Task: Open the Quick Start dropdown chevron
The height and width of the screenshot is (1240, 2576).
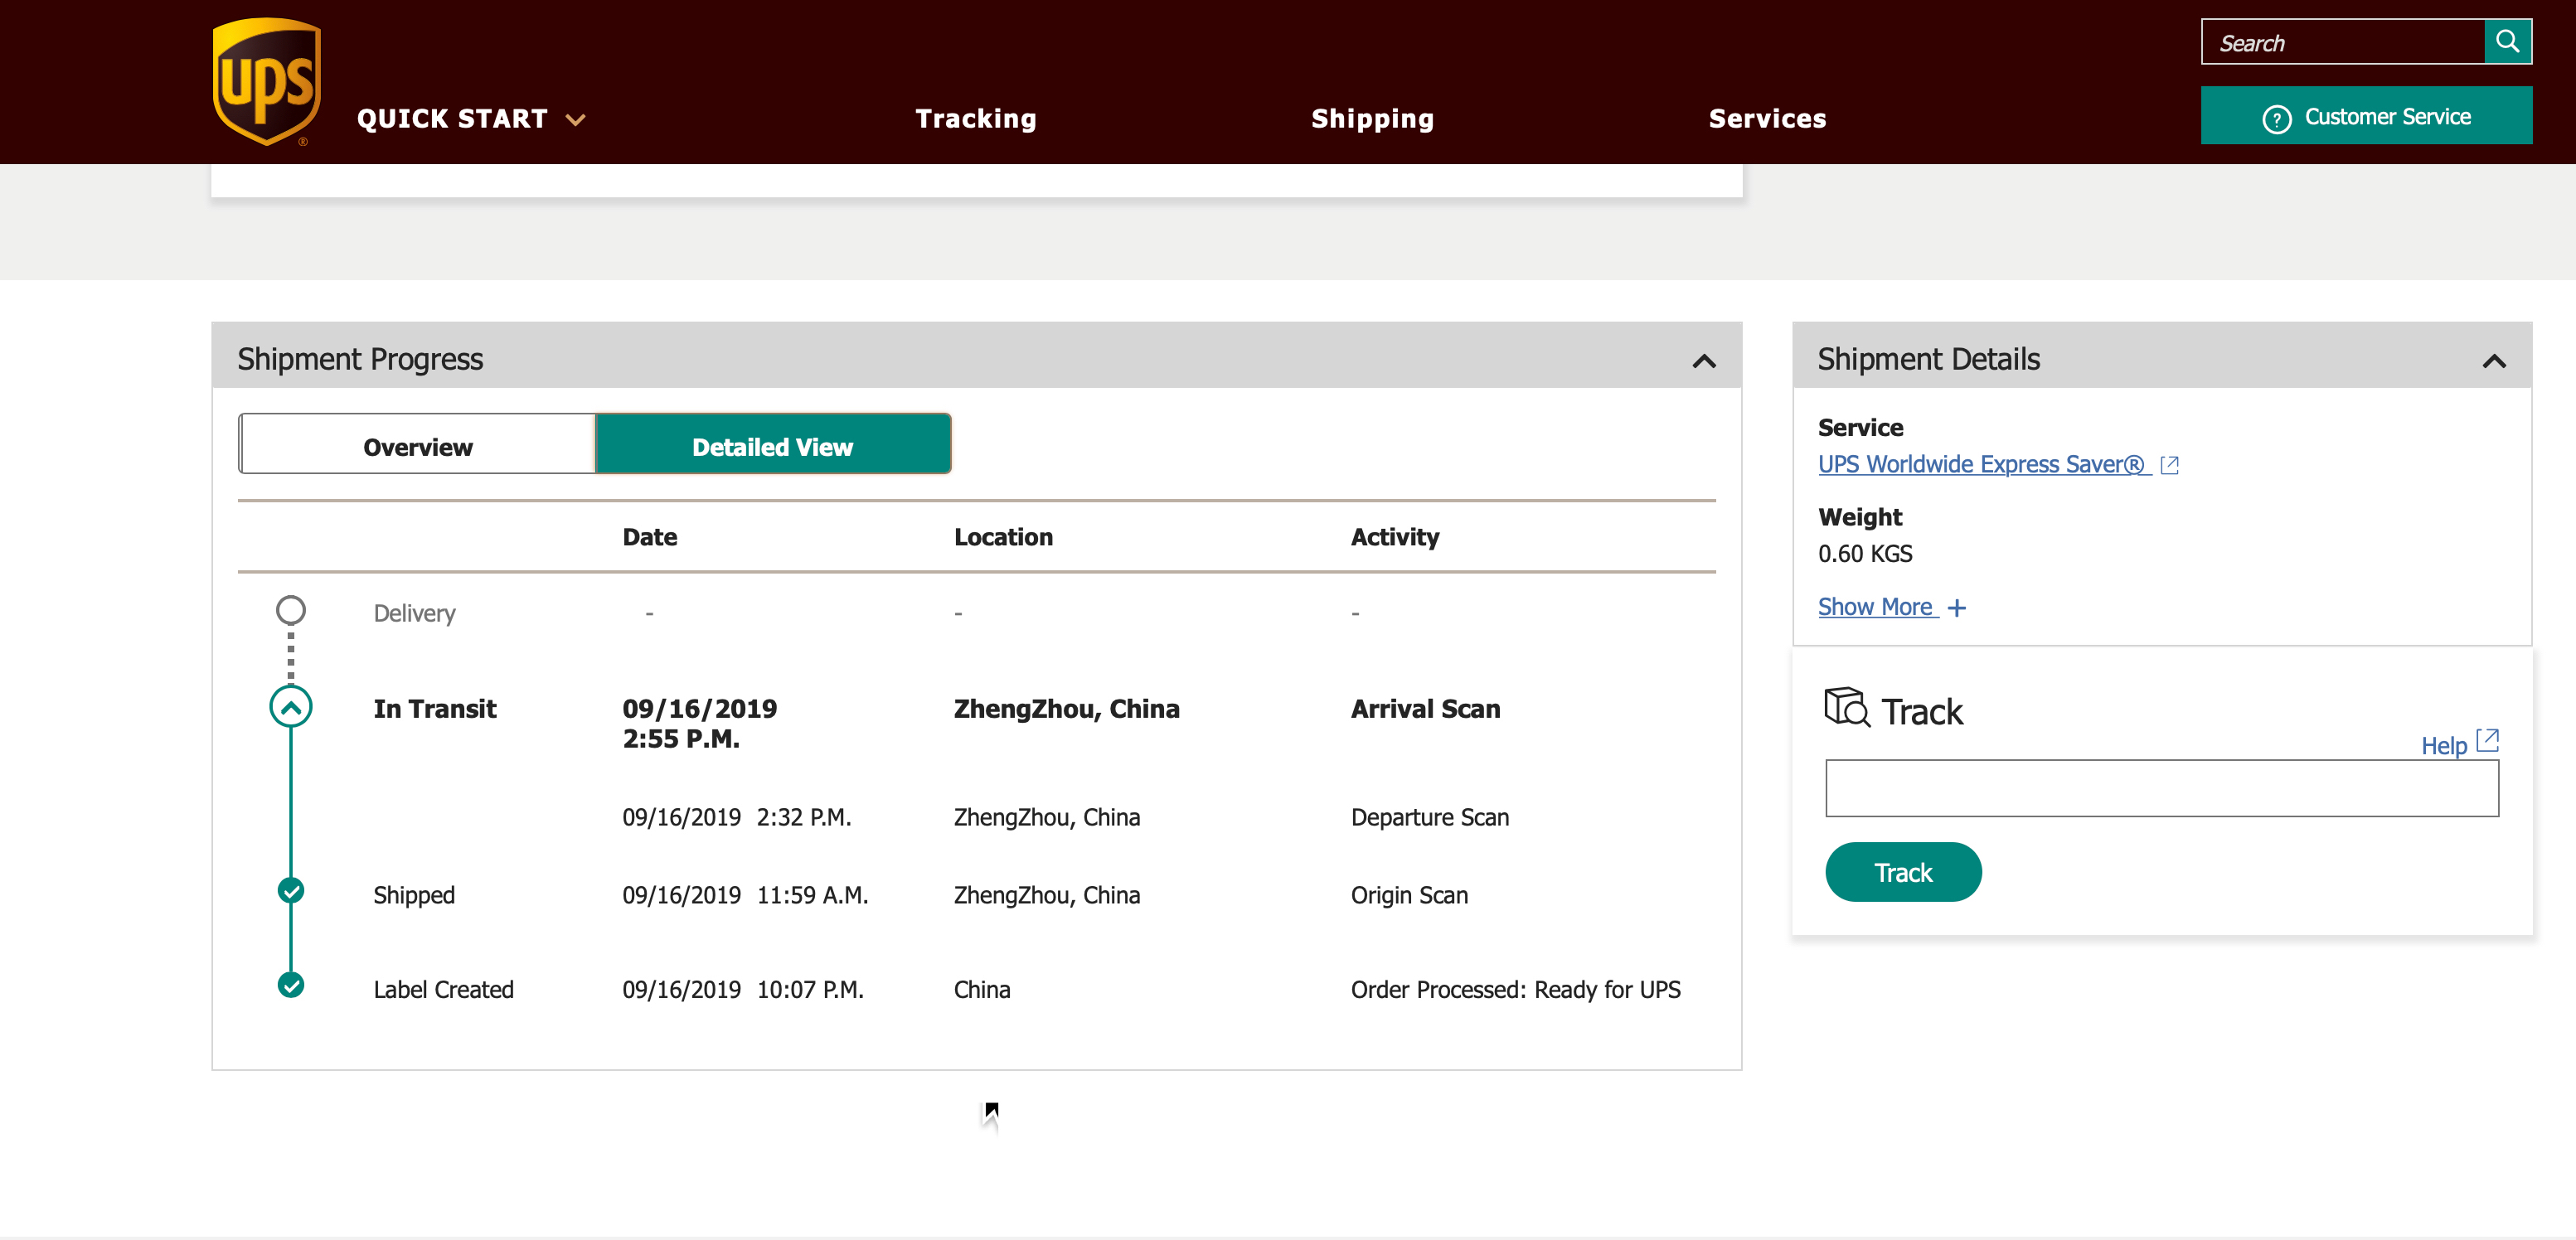Action: (x=575, y=119)
